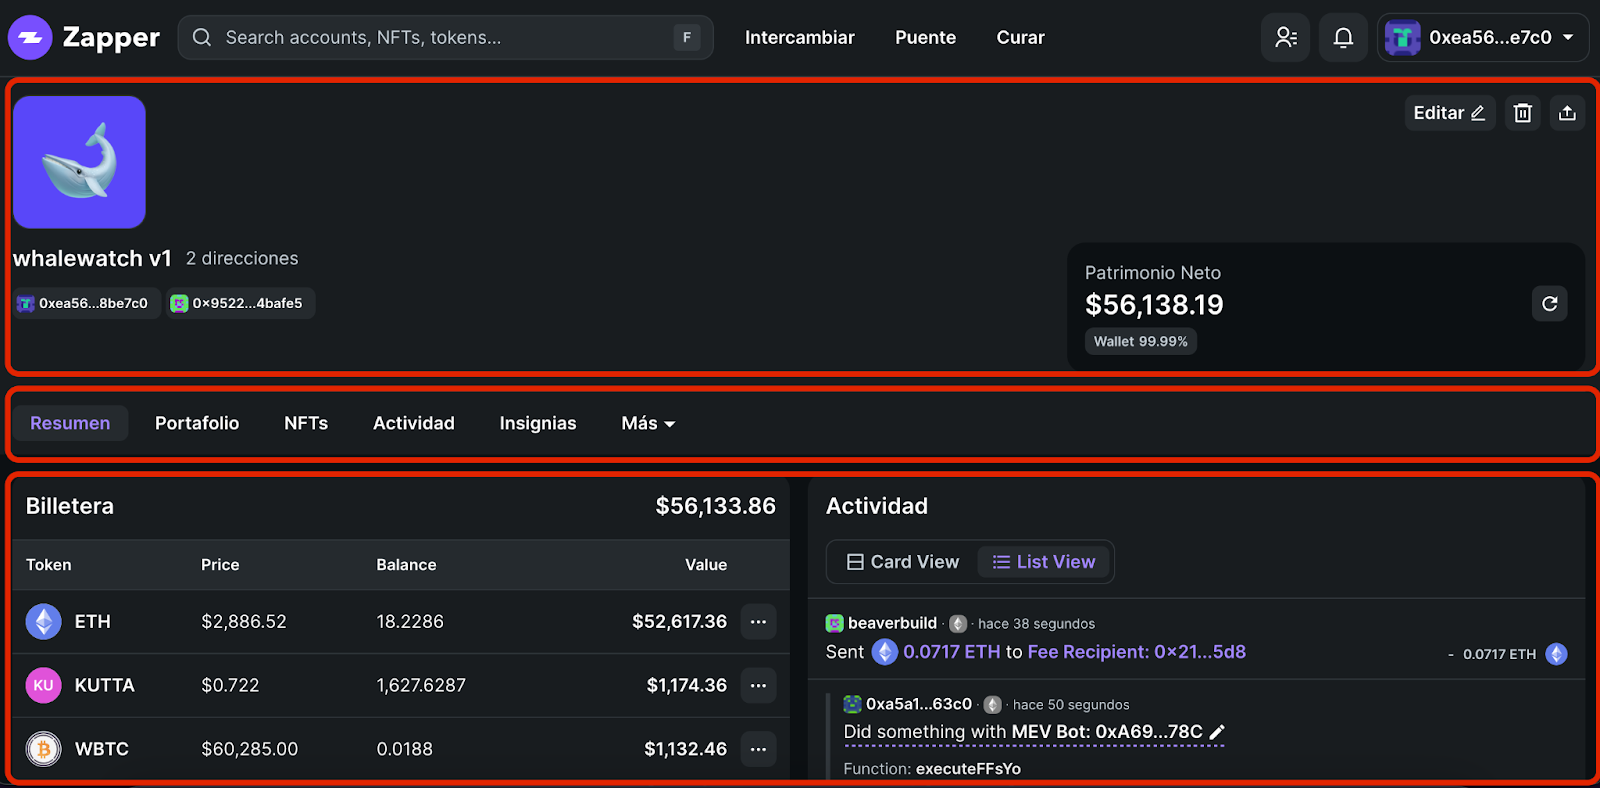Expand the 0xea56...e7c0 account dropdown
The height and width of the screenshot is (788, 1600).
(x=1482, y=37)
